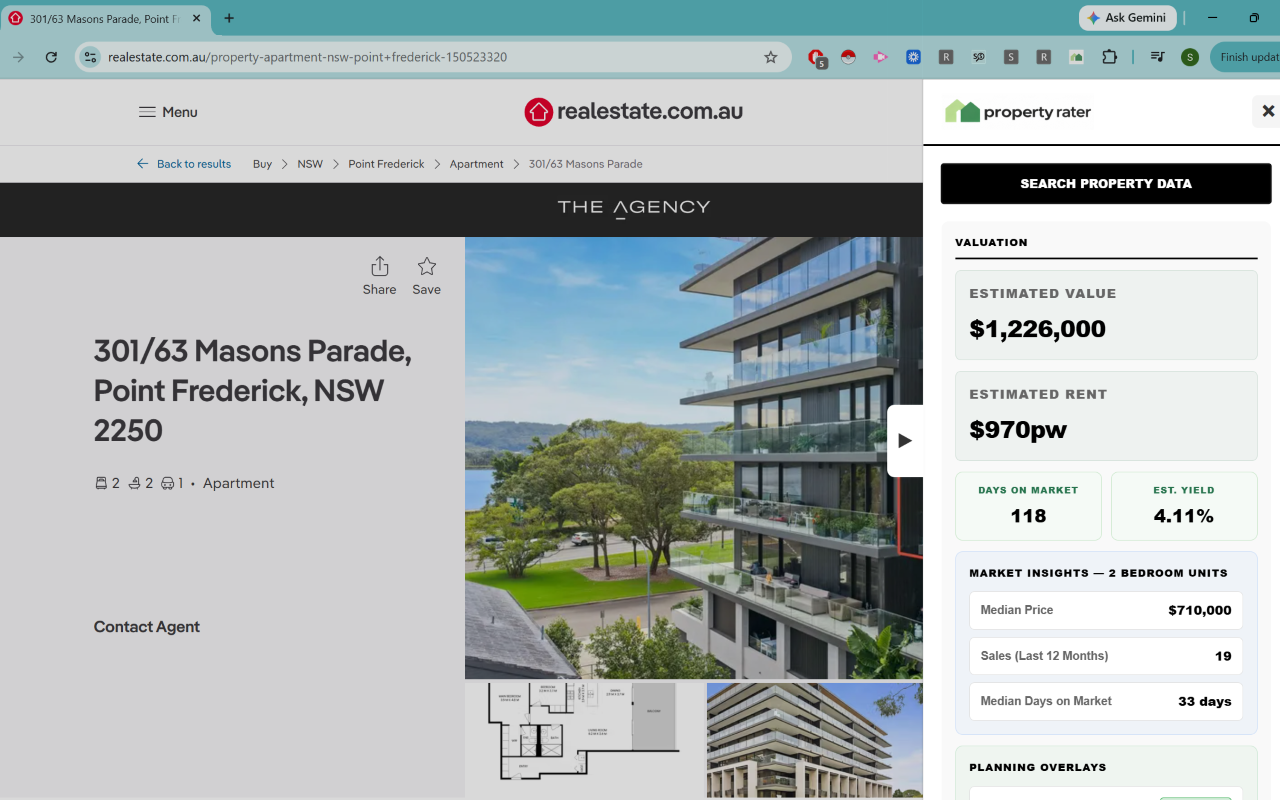Click the Median Price $710,000 row
Screen dimensions: 1280x800
click(1106, 610)
